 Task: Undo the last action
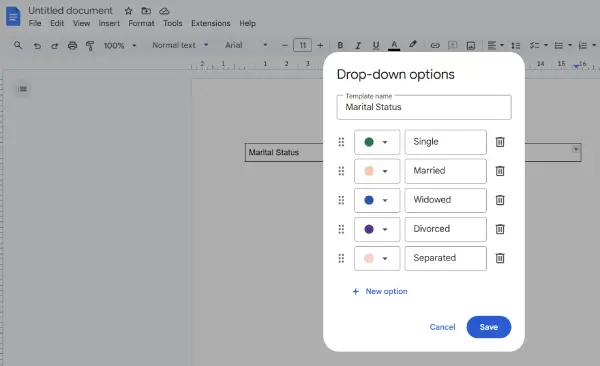coord(37,46)
